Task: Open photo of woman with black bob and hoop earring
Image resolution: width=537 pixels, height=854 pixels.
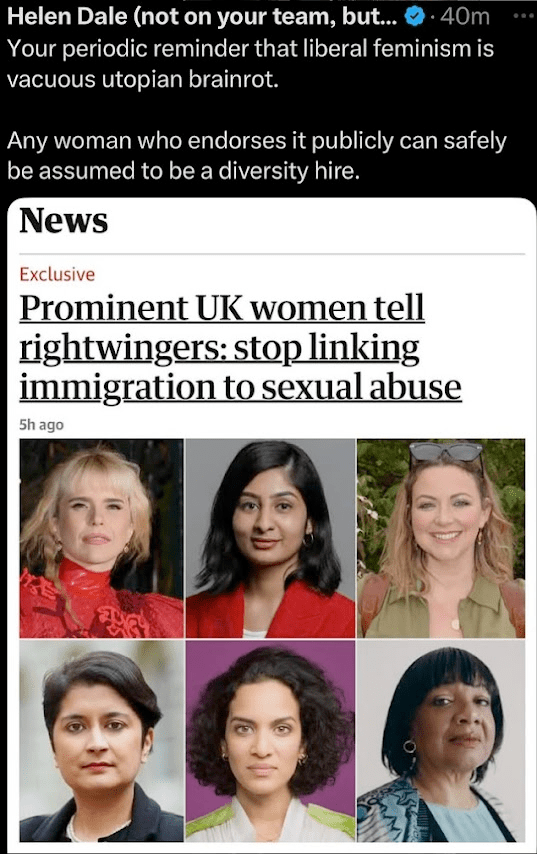Action: 441,741
